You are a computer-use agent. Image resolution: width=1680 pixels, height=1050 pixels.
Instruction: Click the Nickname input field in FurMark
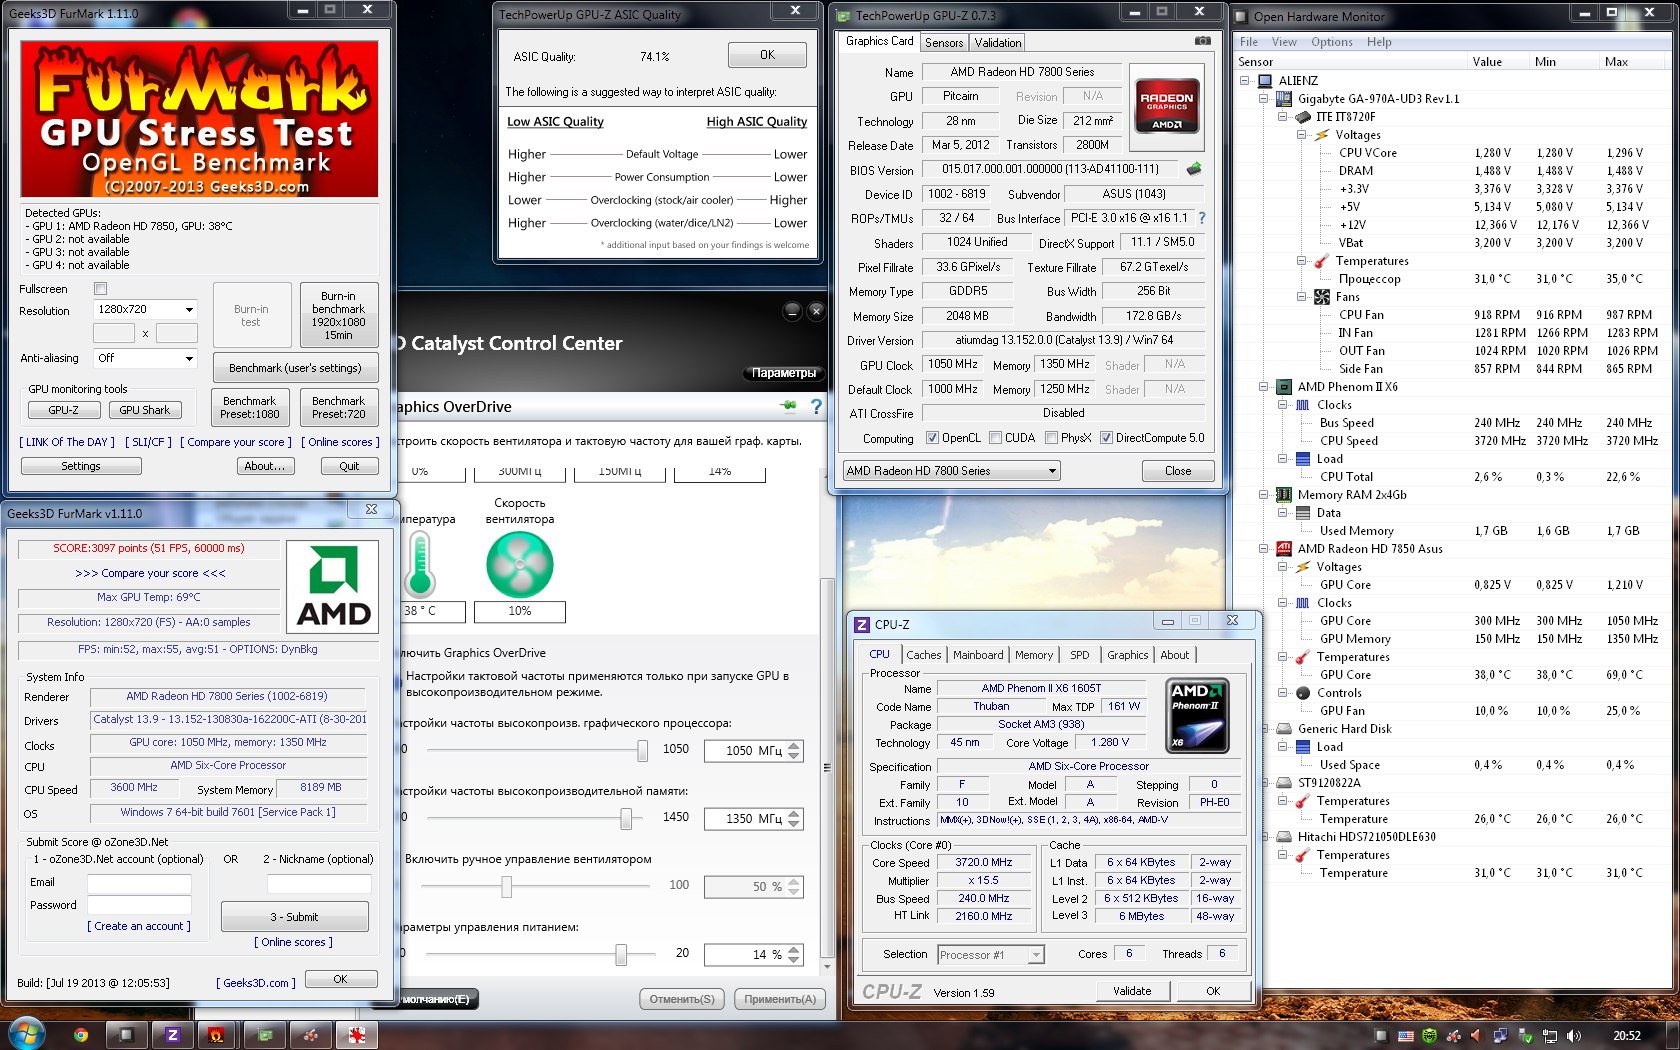coord(319,883)
